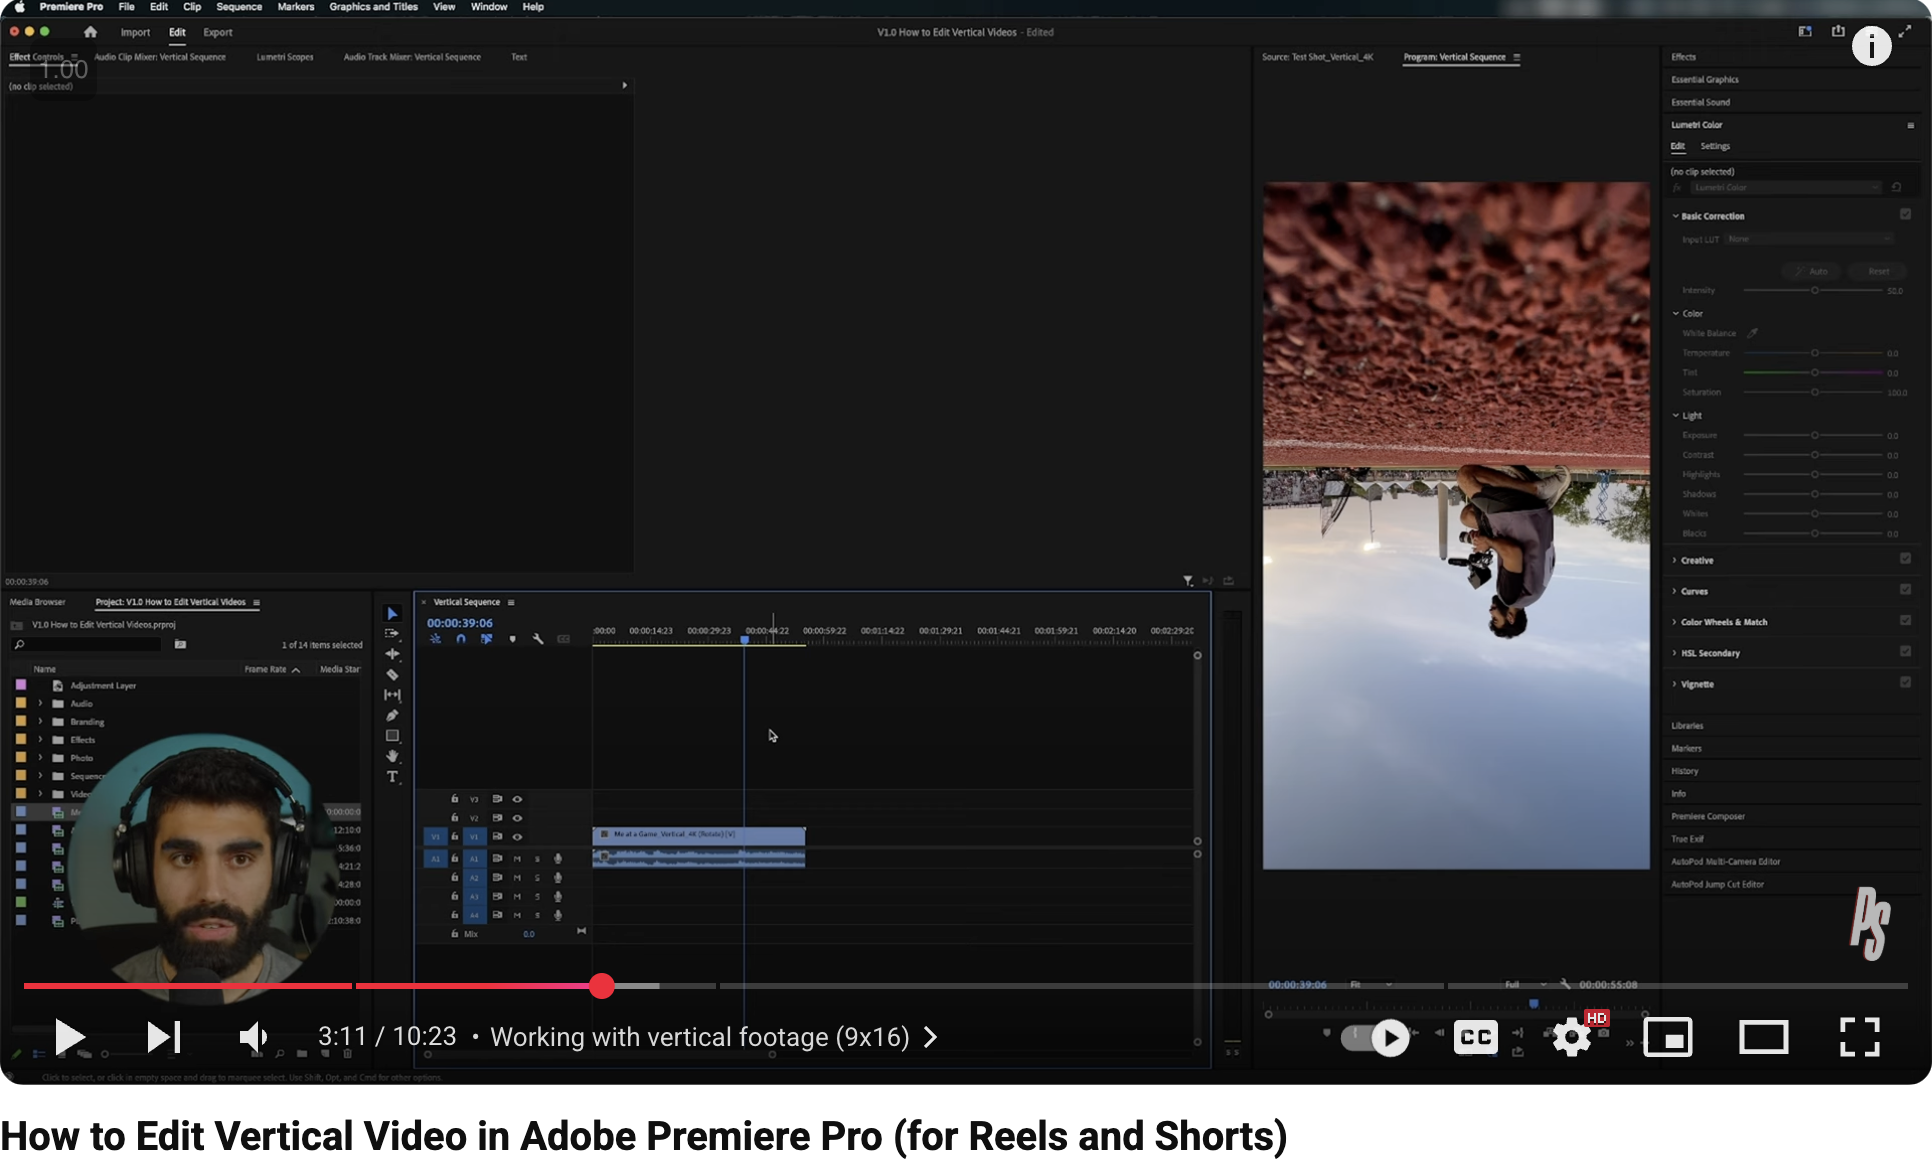Viewport: 1932px width, 1172px height.
Task: Collapse the Basic Correction section
Action: 1675,216
